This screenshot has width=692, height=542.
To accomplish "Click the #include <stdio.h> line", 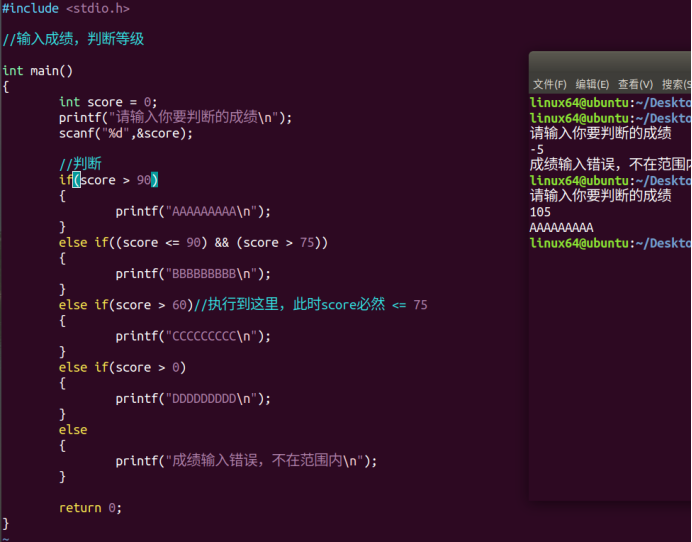I will click(x=66, y=8).
